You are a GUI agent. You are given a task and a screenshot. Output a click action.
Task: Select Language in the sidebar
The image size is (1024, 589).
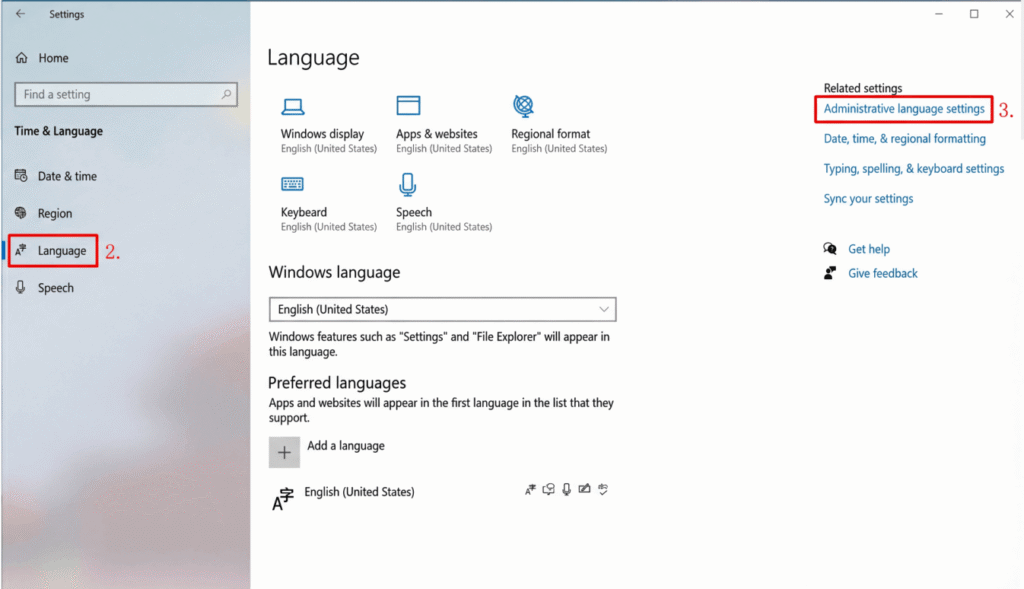62,251
